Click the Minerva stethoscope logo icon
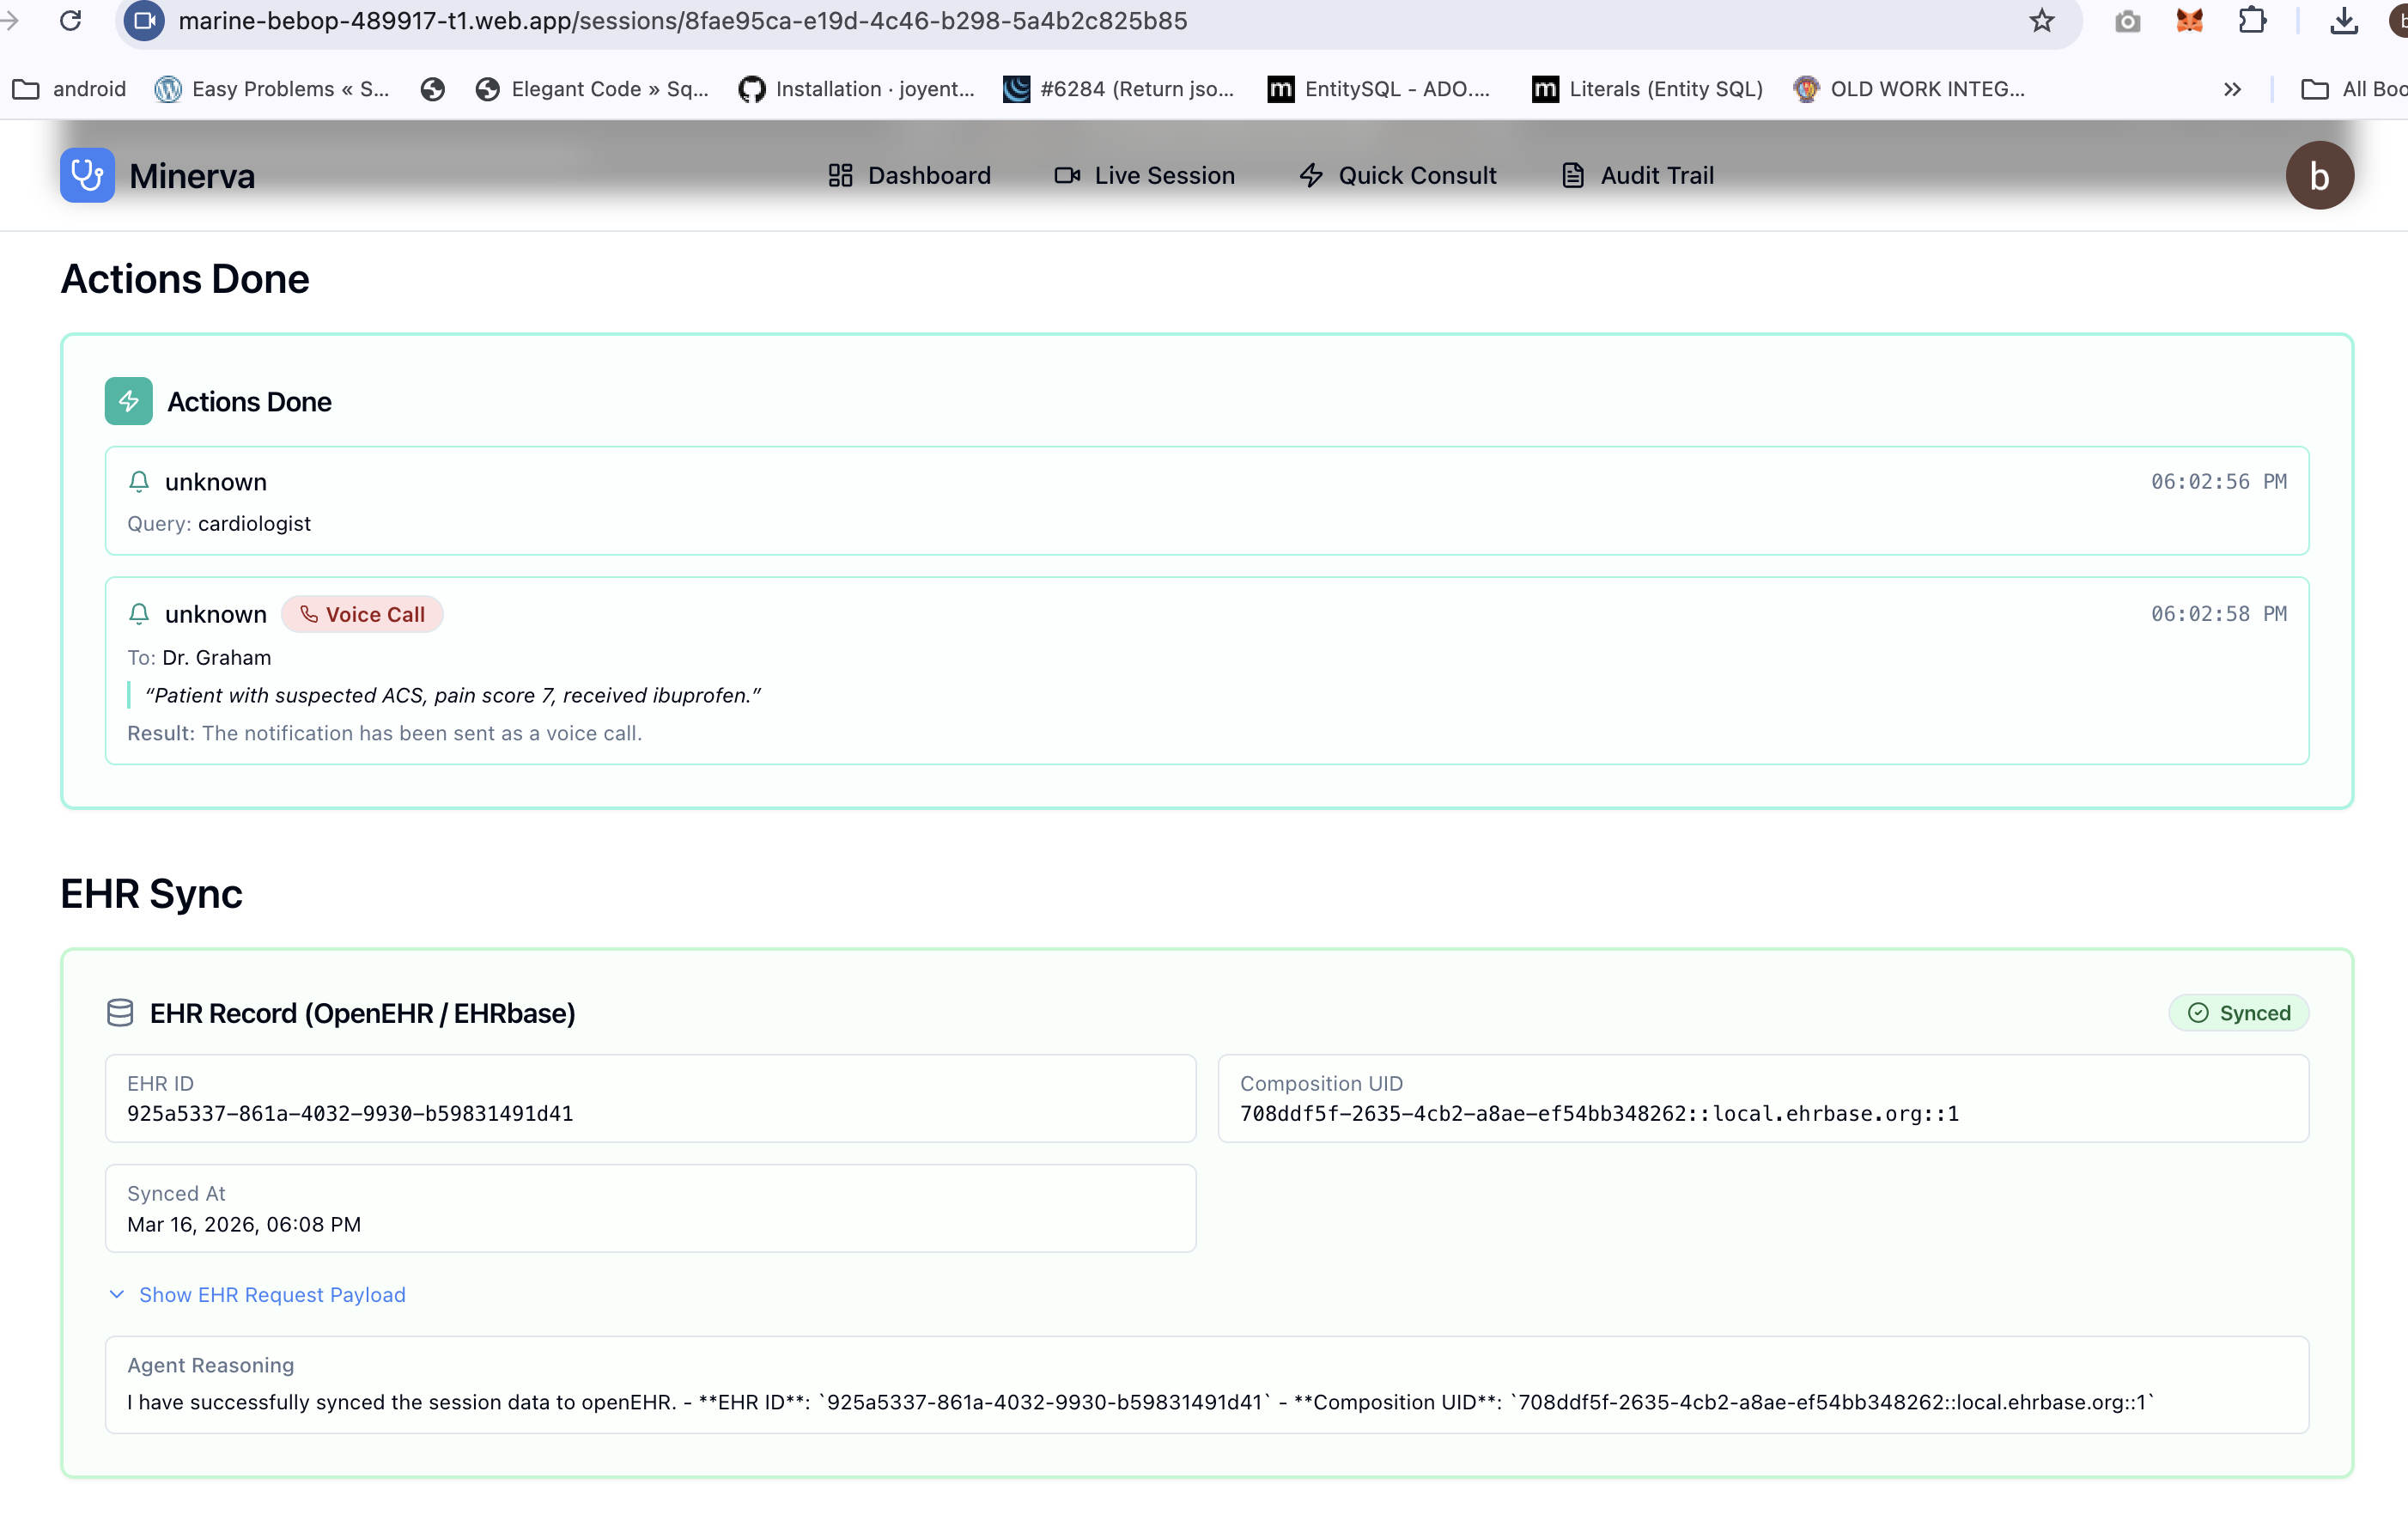This screenshot has width=2408, height=1515. point(87,175)
